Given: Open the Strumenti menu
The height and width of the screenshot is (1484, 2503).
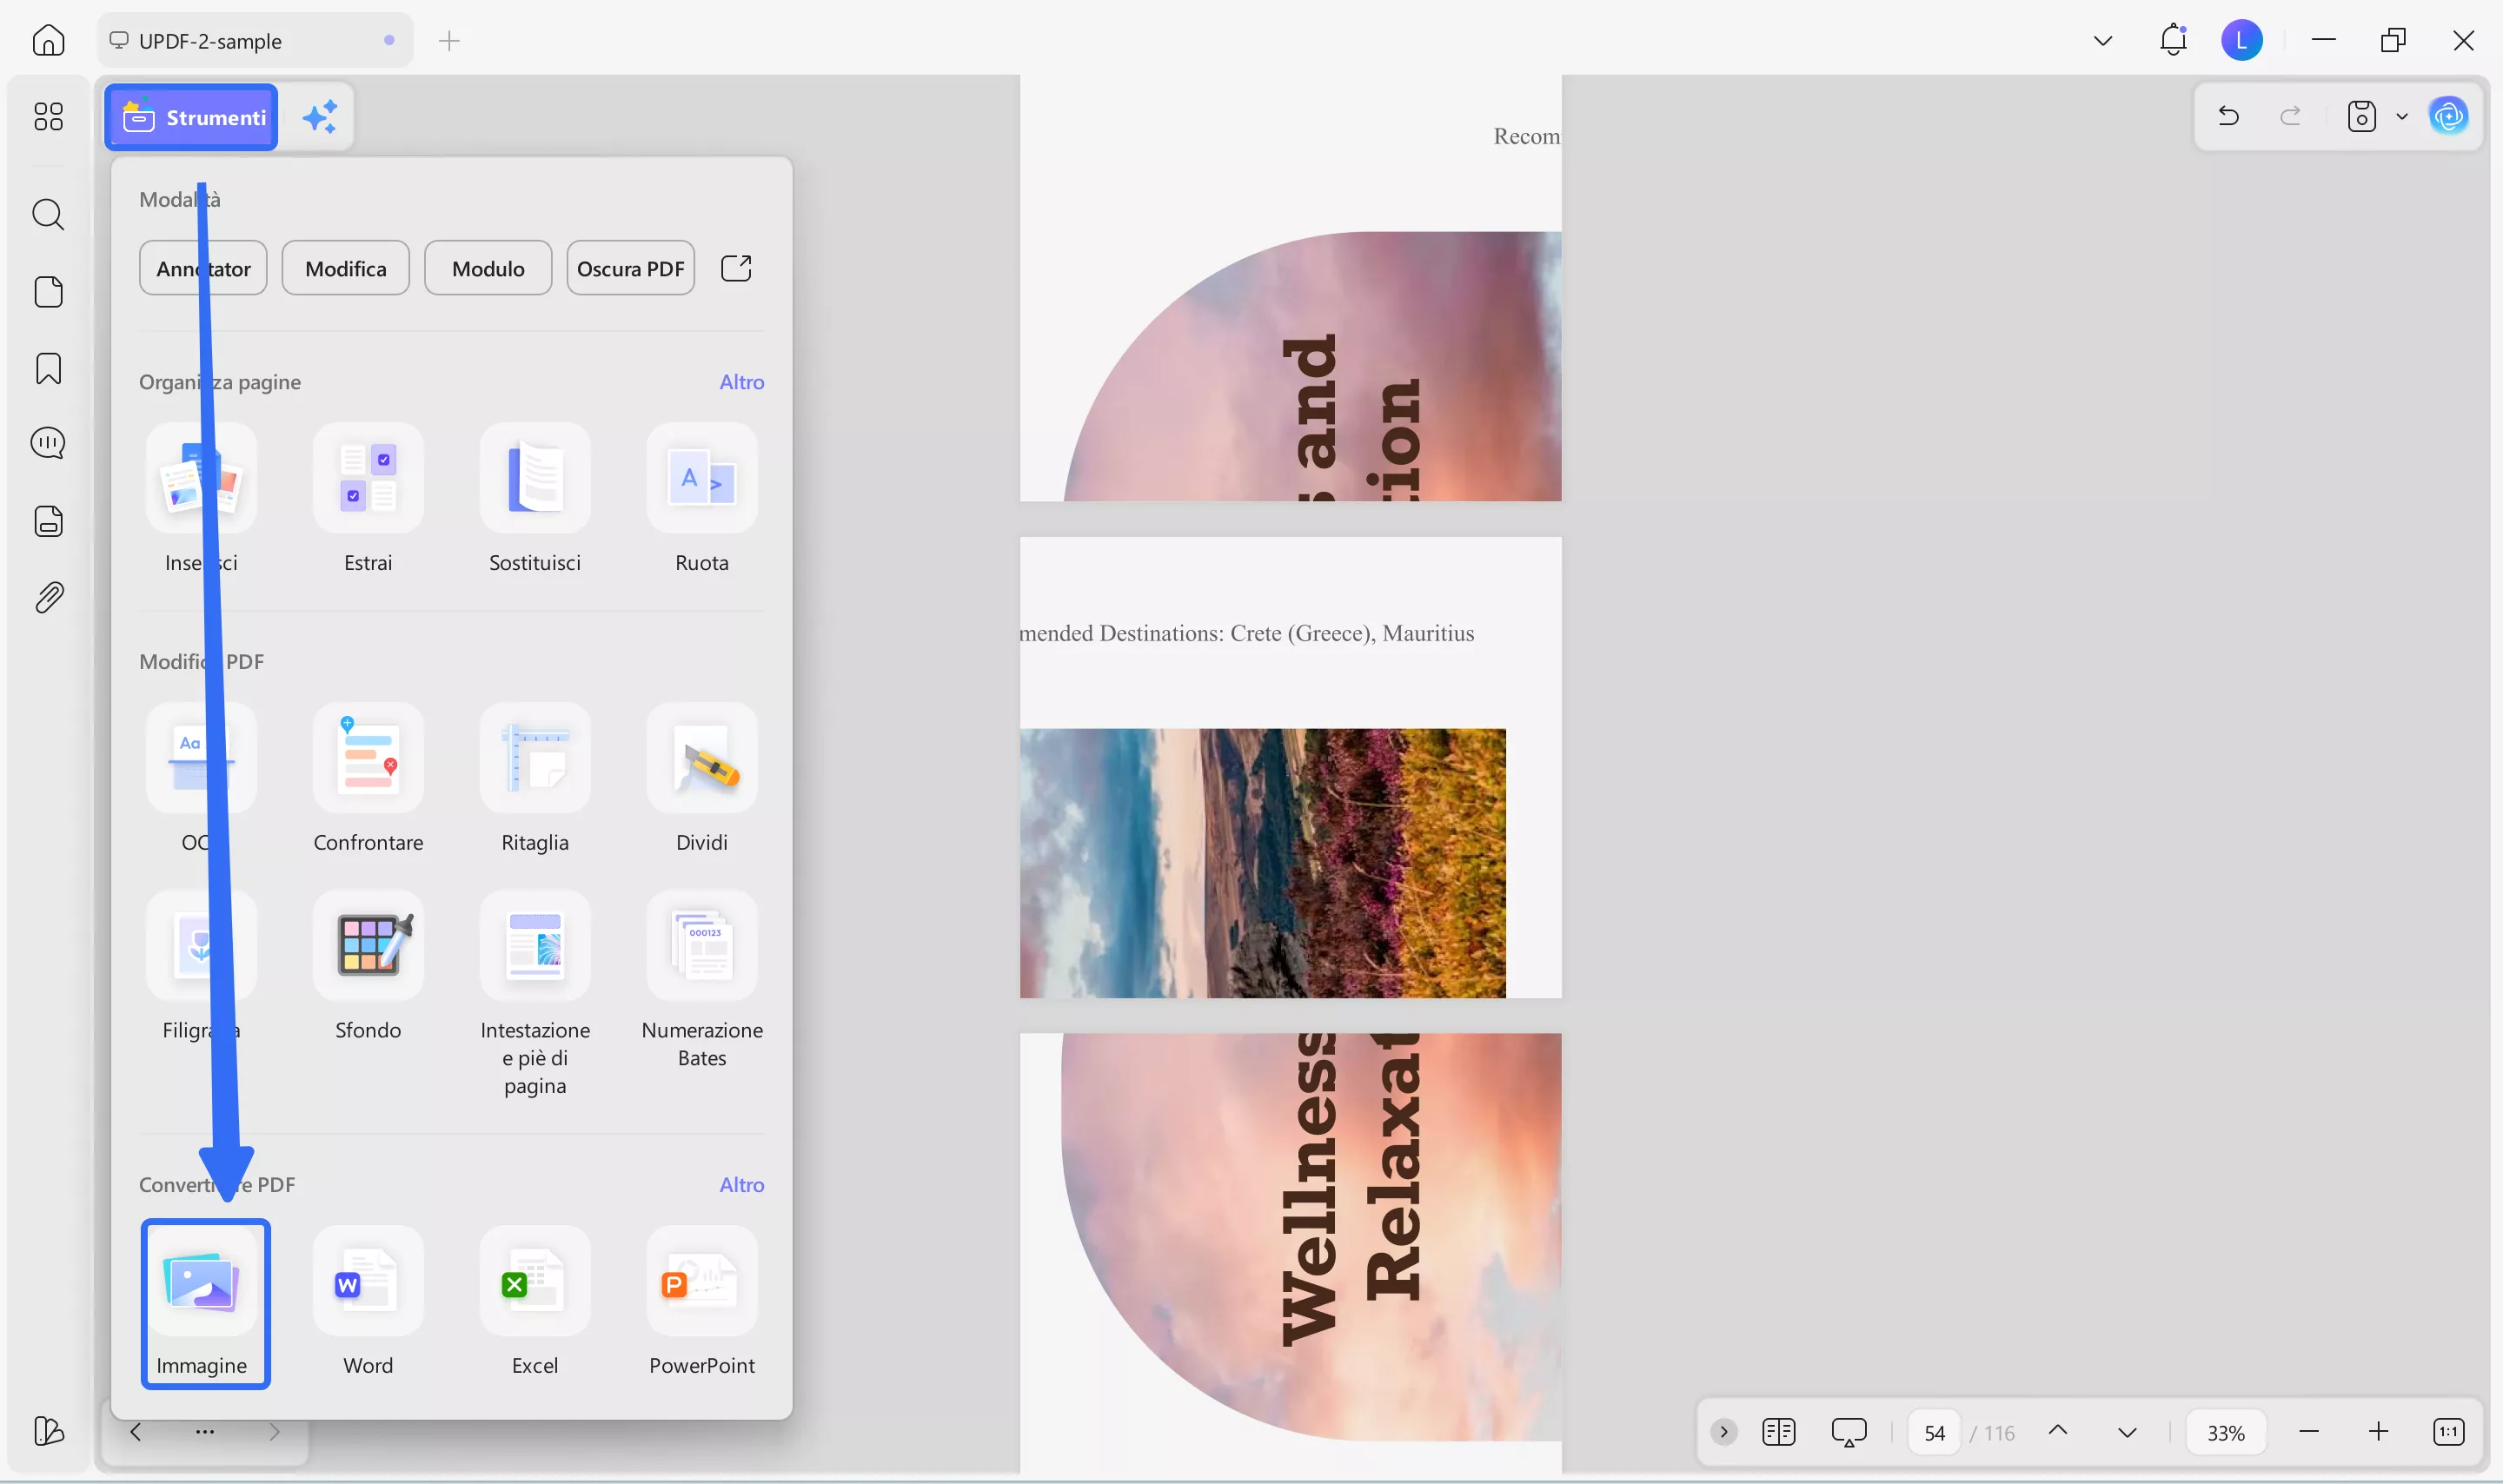Looking at the screenshot, I should pos(191,117).
